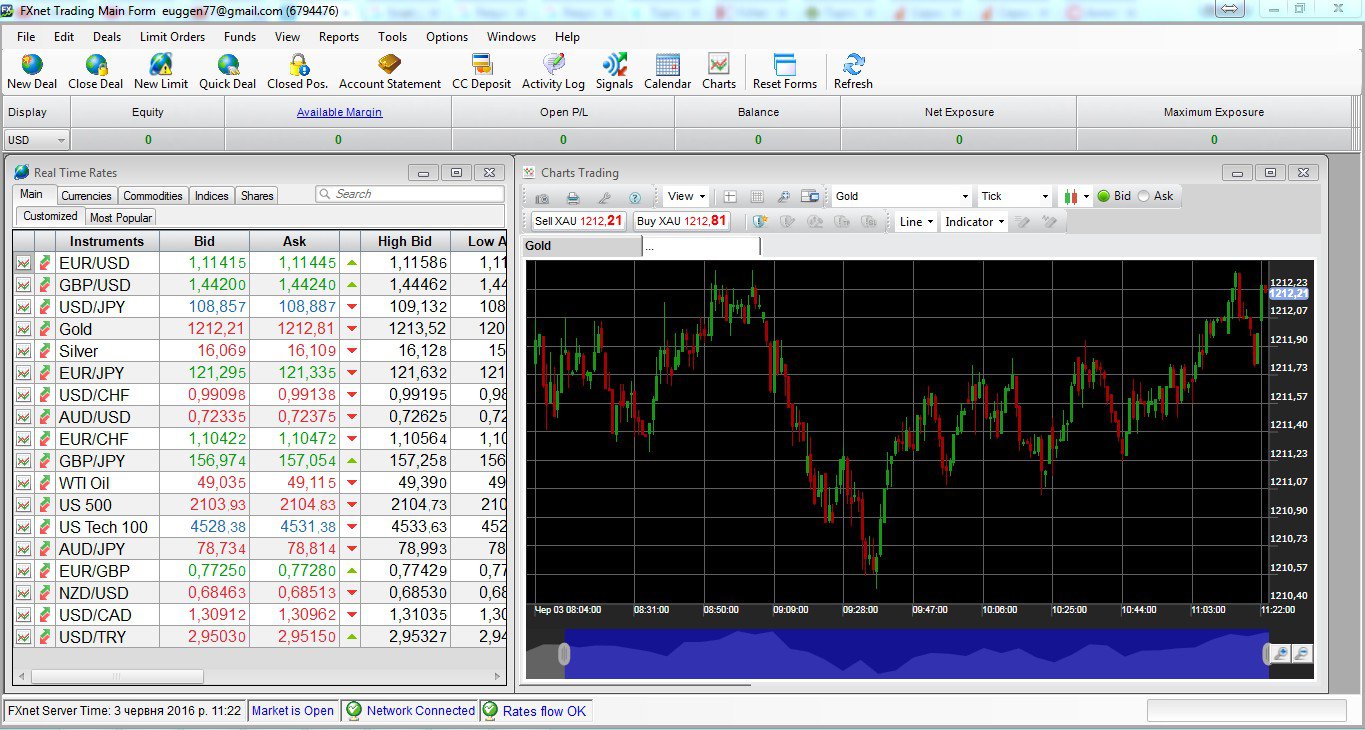Switch to the Commodities tab
Screen dimensions: 1365x730
(x=153, y=196)
